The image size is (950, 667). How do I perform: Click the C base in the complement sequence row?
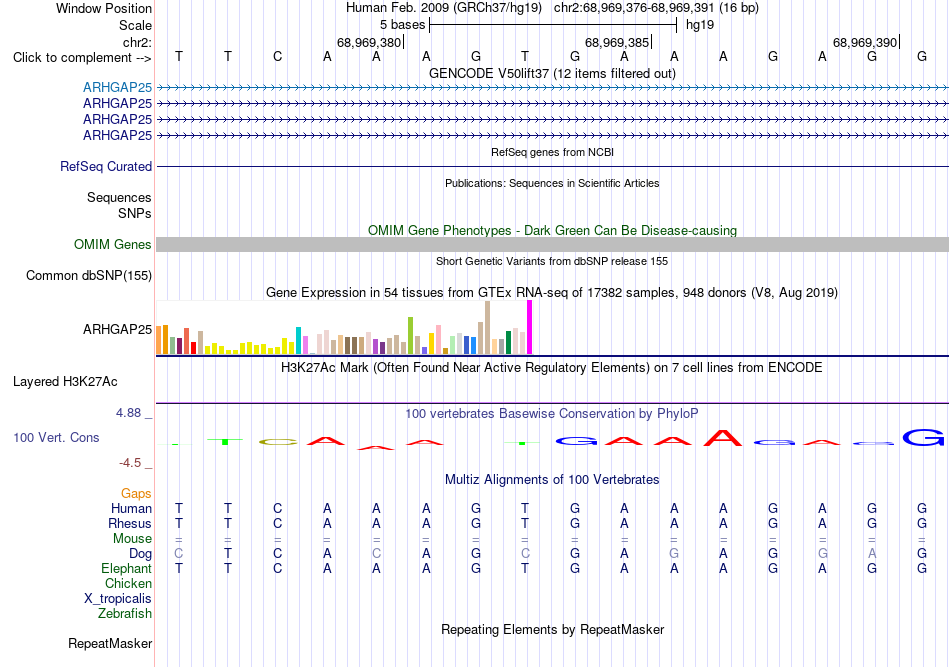[x=277, y=57]
